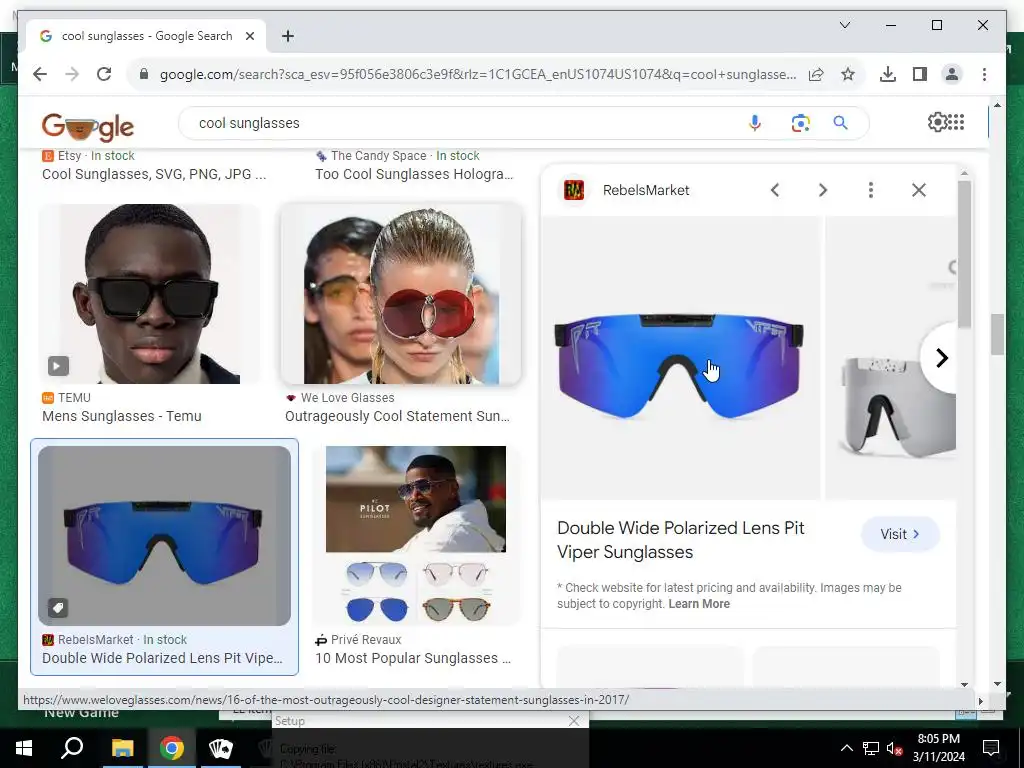Close the cool sunglasses tab
The height and width of the screenshot is (768, 1024).
point(249,36)
